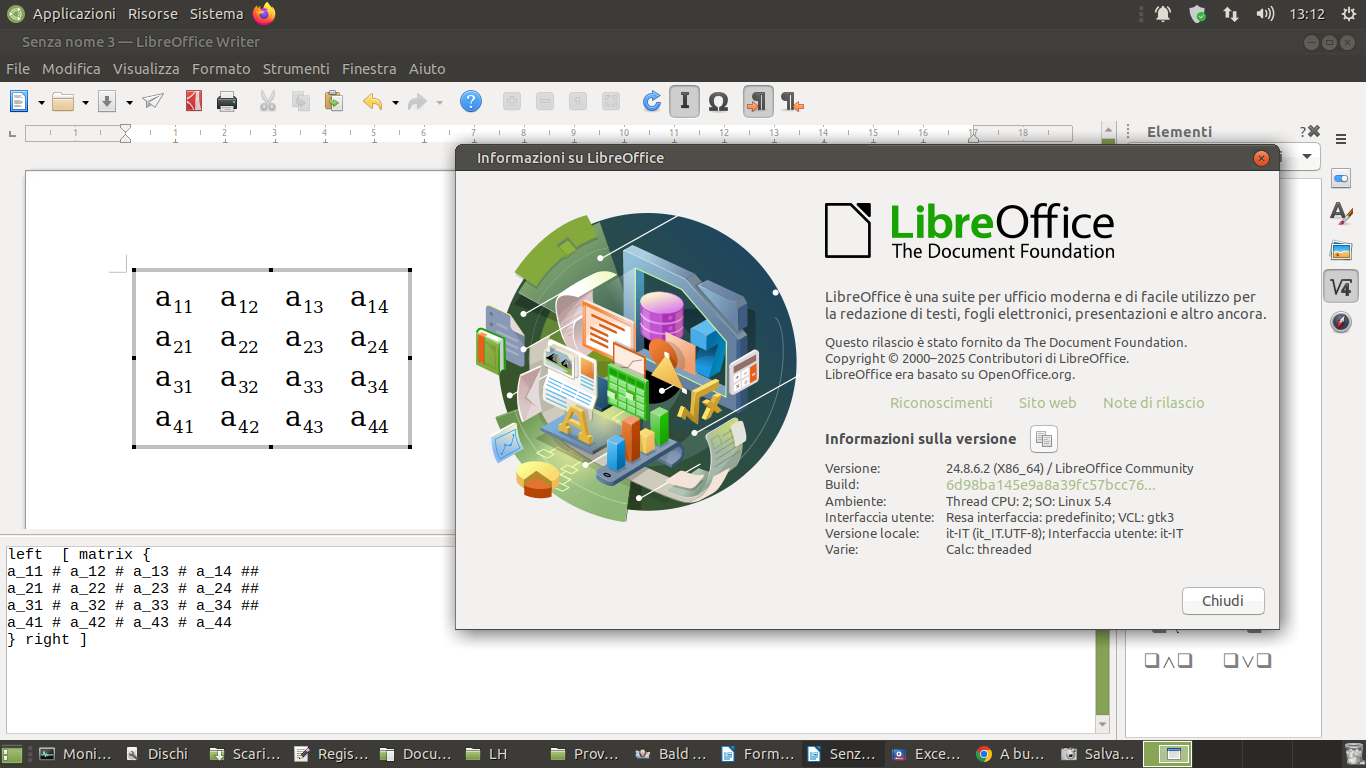Screen dimensions: 1366x768
Task: Expand the Save dropdown arrow
Action: click(129, 102)
